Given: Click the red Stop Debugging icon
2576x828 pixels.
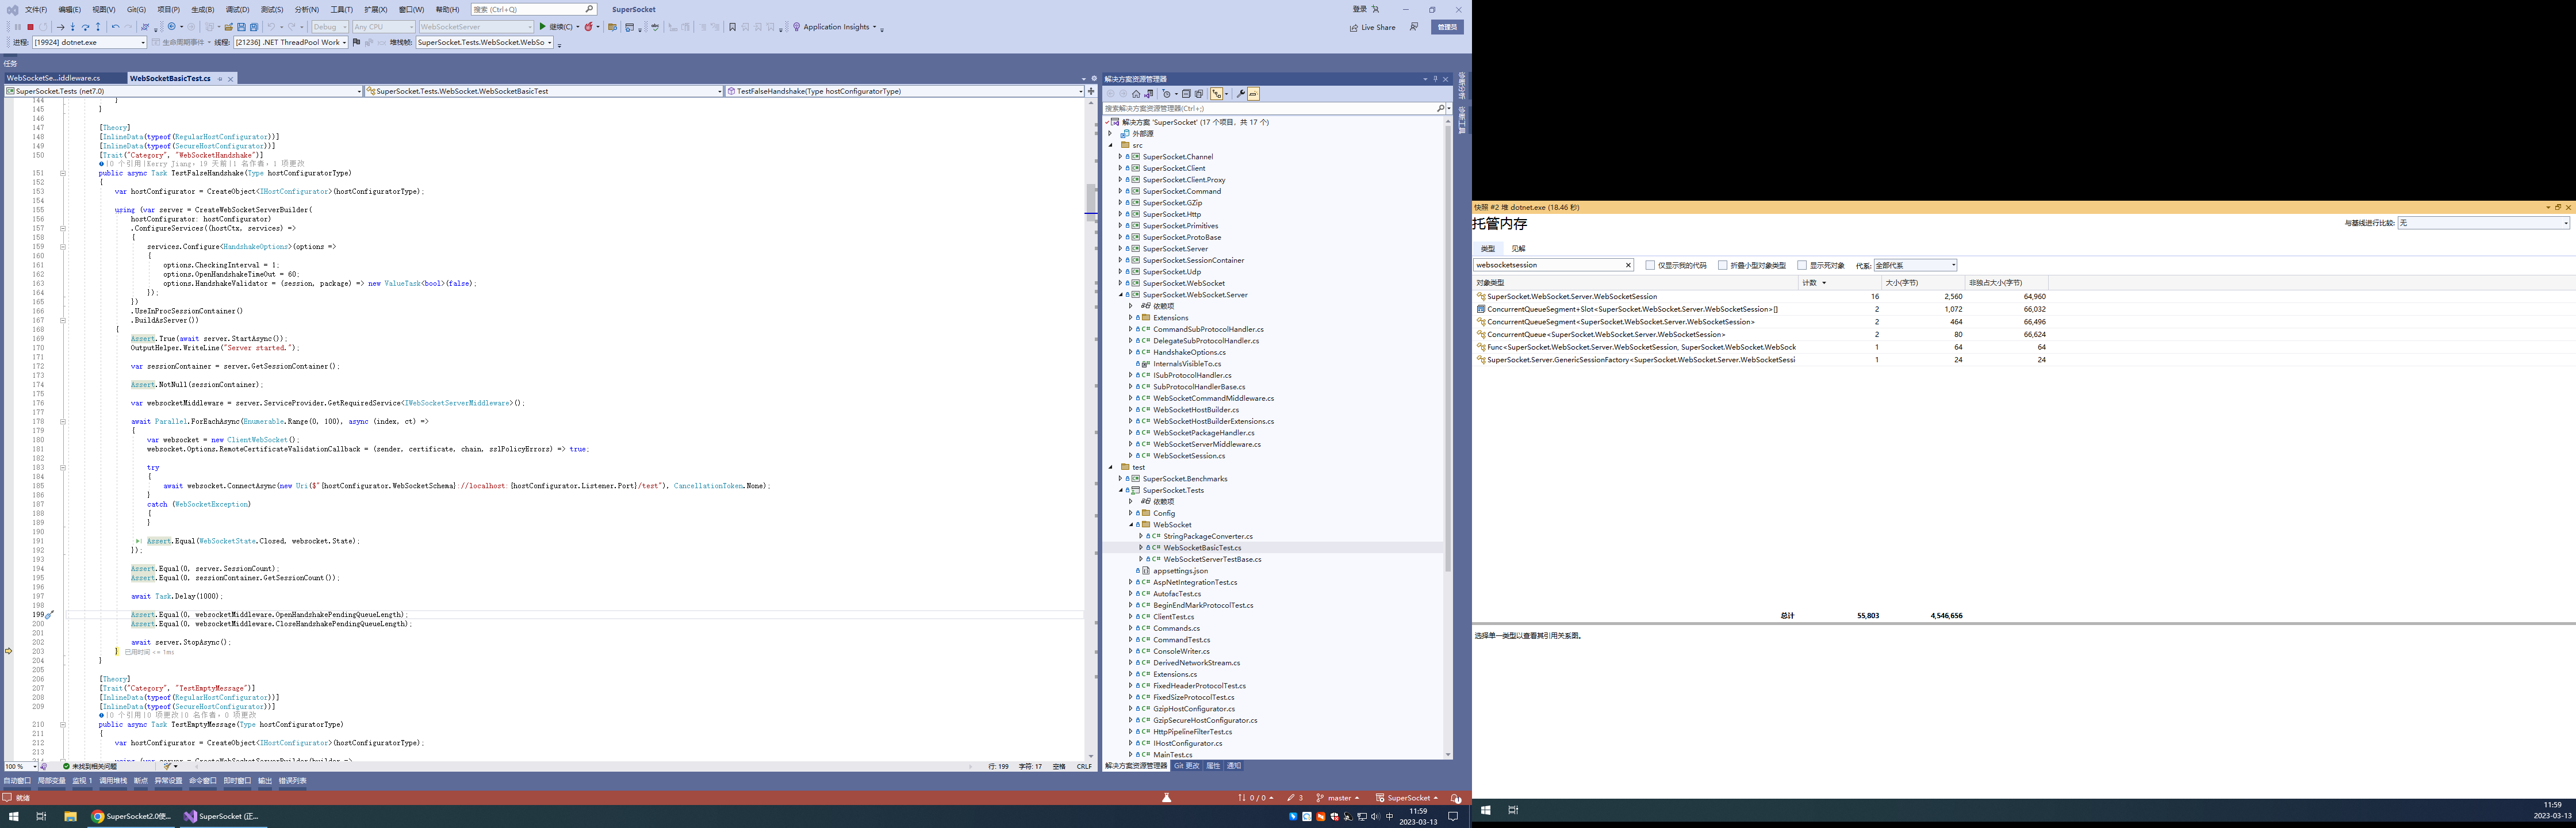Looking at the screenshot, I should pyautogui.click(x=30, y=27).
